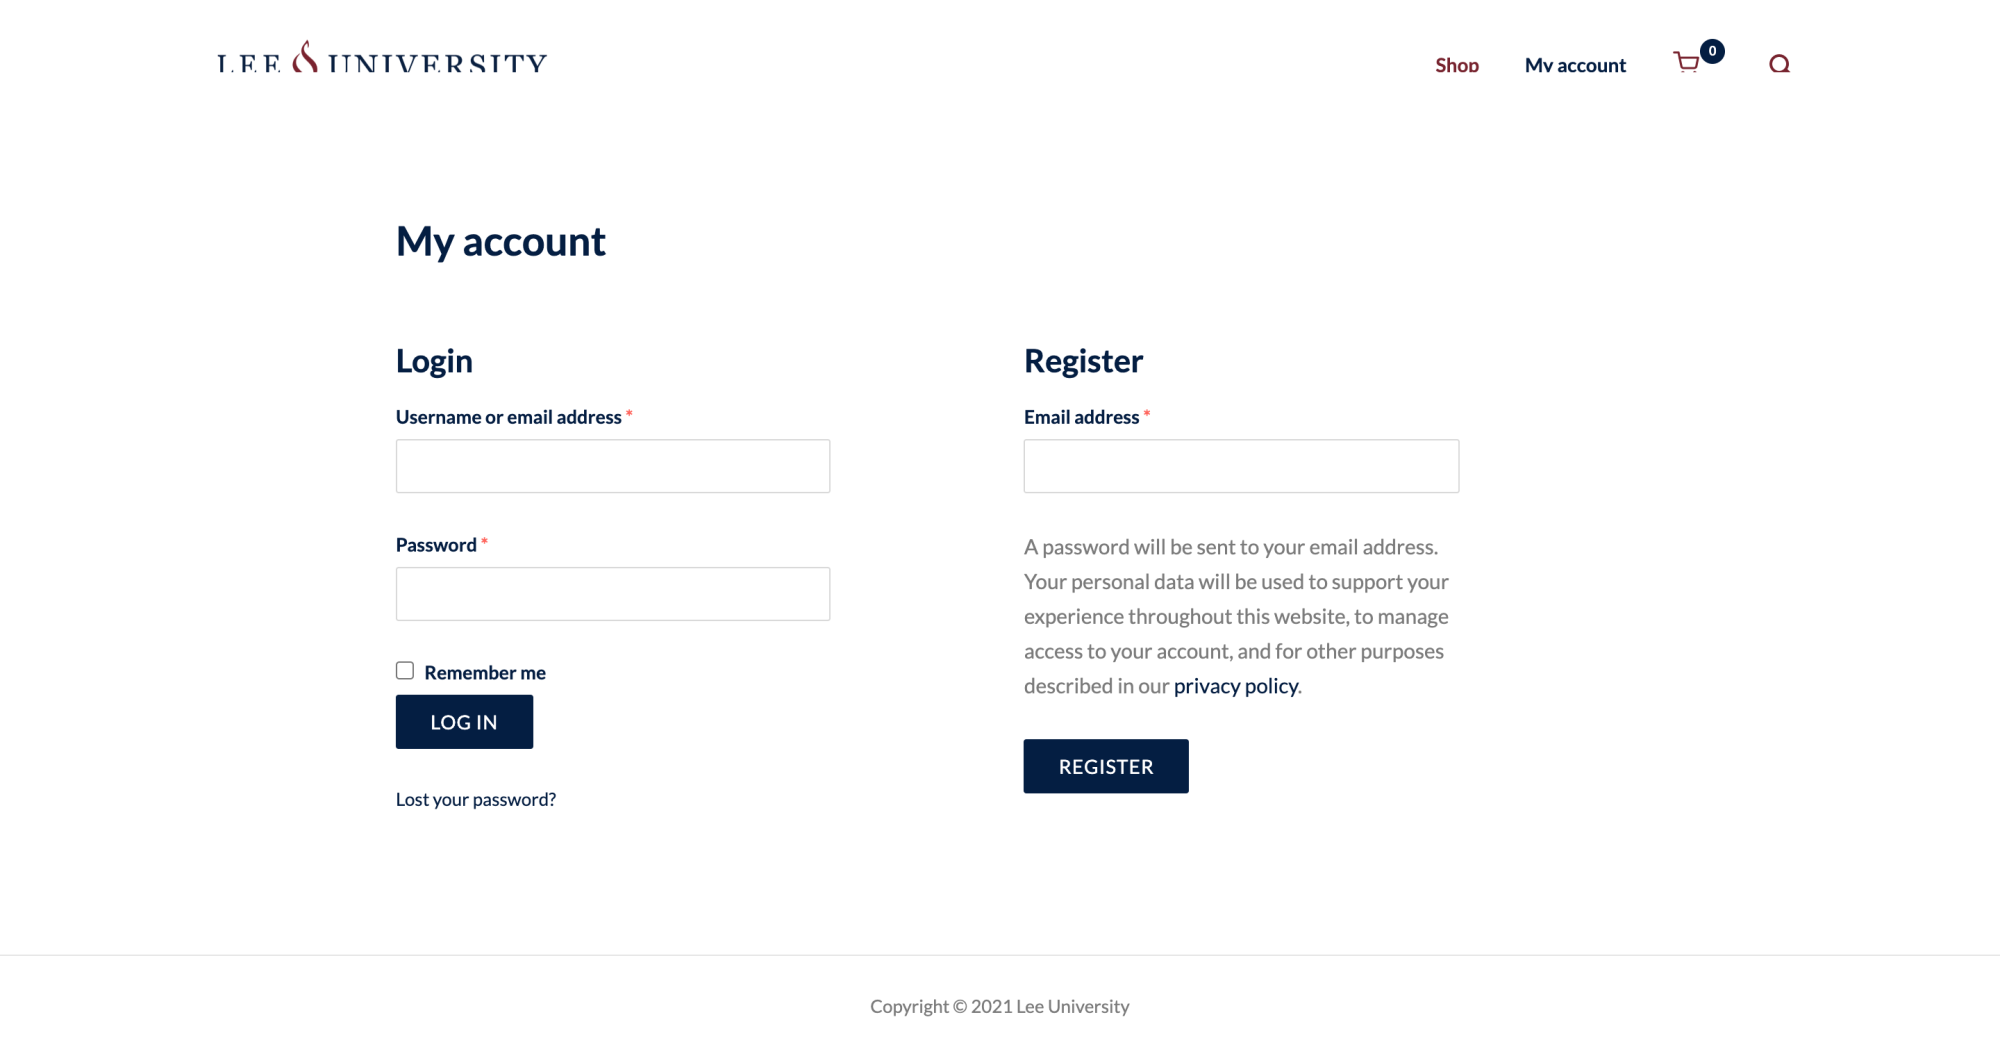Click the search magnifier icon
This screenshot has width=2000, height=1056.
[1779, 64]
